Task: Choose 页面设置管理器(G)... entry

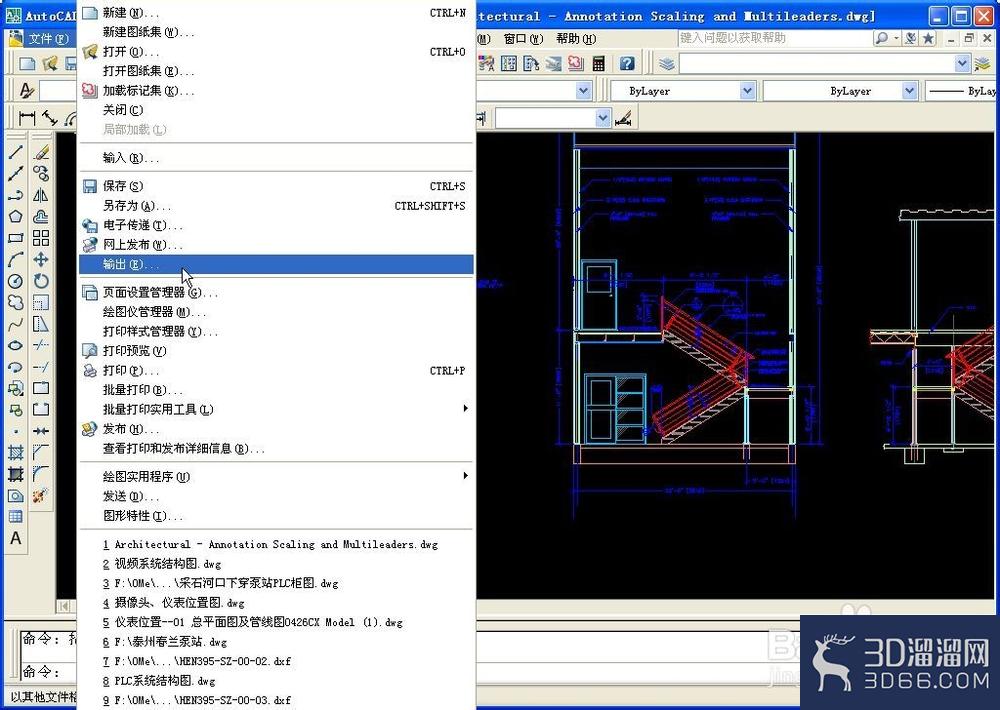Action: tap(276, 293)
